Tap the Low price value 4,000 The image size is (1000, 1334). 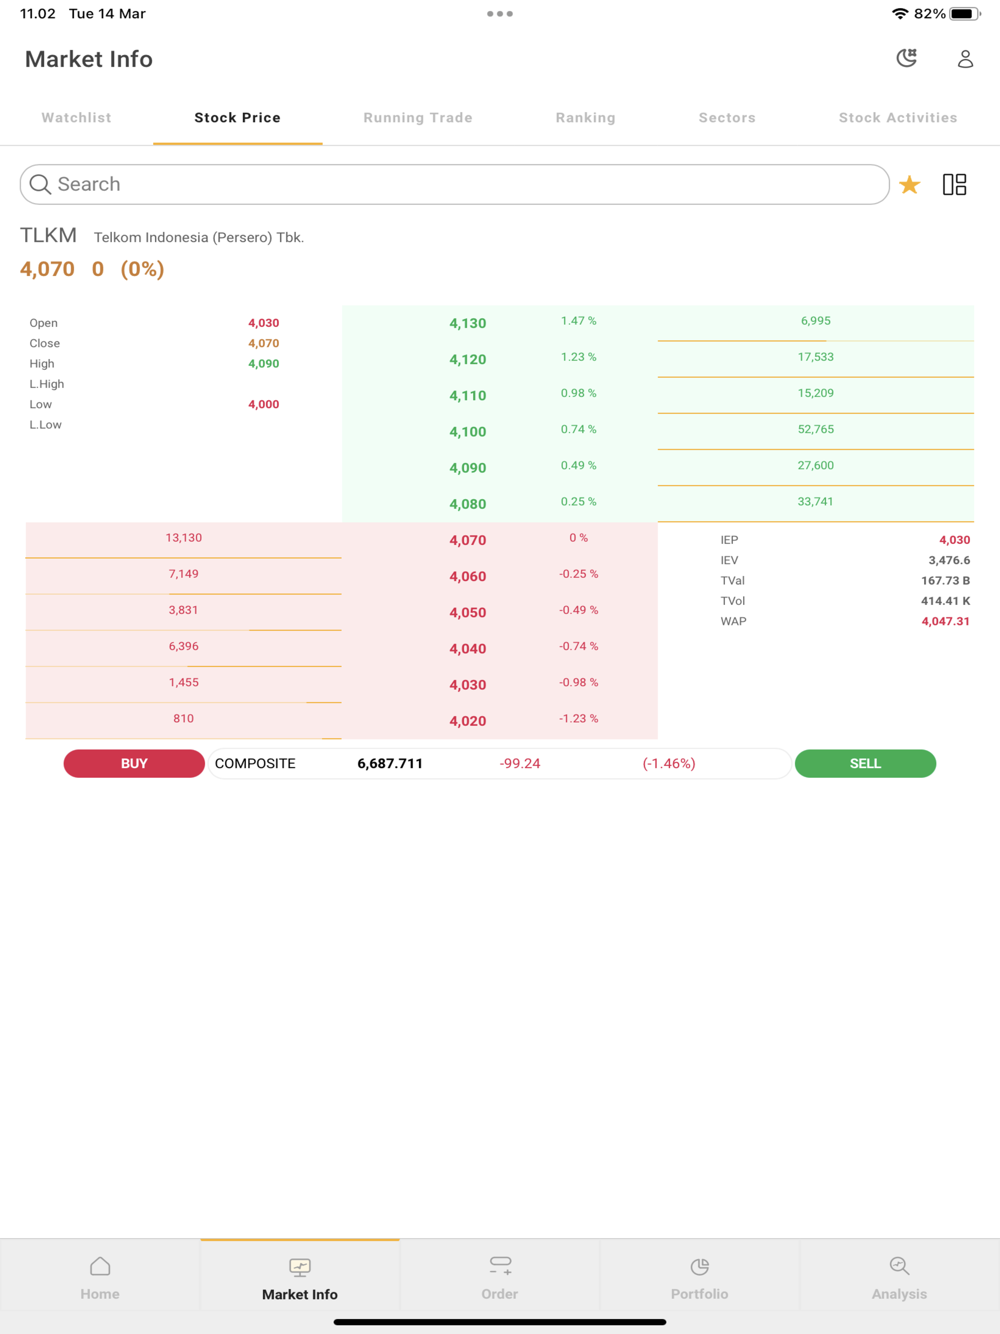click(x=264, y=405)
